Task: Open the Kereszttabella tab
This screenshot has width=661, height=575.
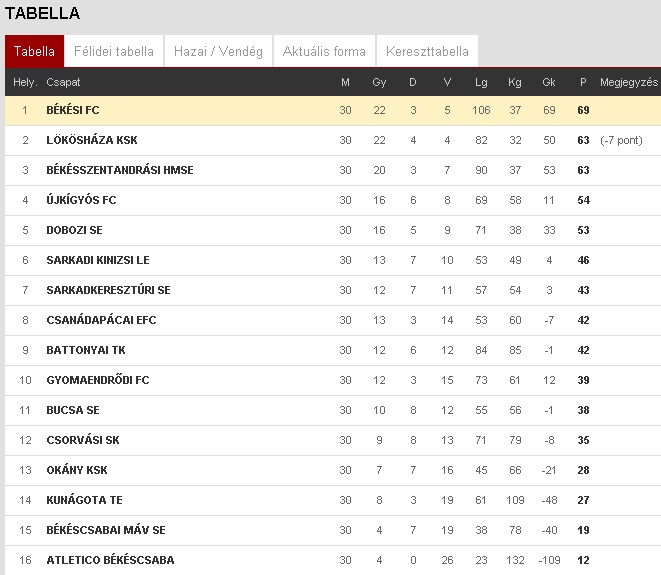Action: click(x=427, y=51)
